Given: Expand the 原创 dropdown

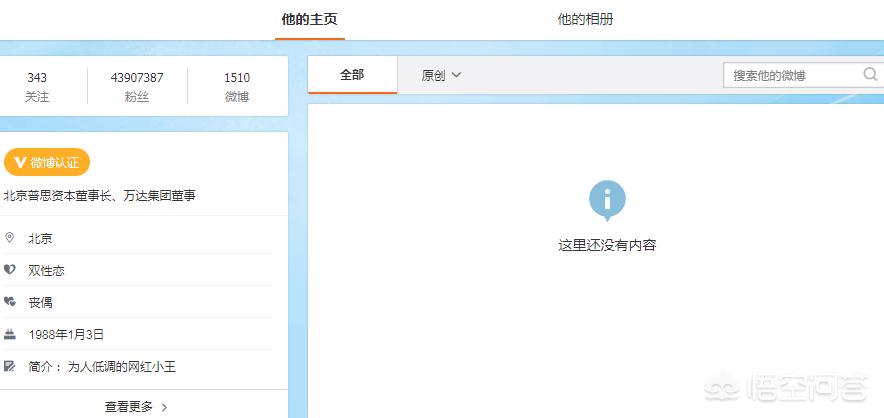Looking at the screenshot, I should click(x=441, y=75).
